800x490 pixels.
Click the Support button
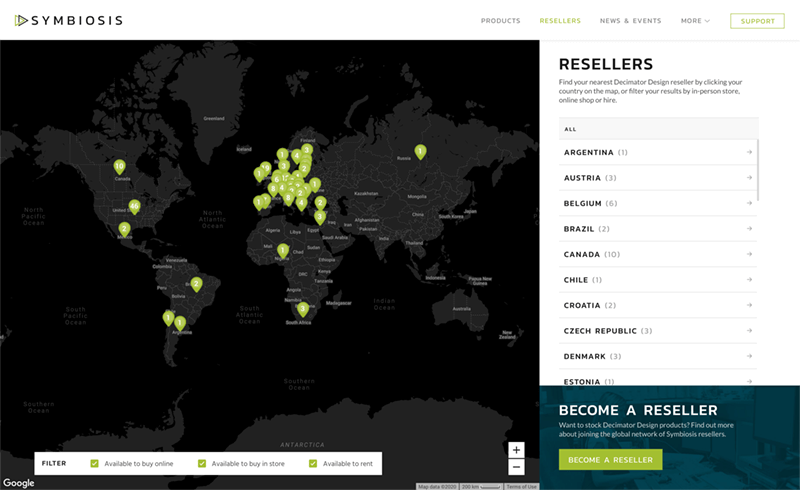(757, 21)
